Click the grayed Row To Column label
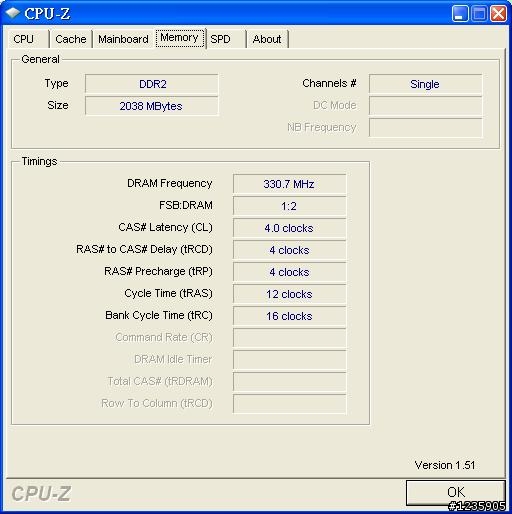512x514 pixels. [157, 403]
